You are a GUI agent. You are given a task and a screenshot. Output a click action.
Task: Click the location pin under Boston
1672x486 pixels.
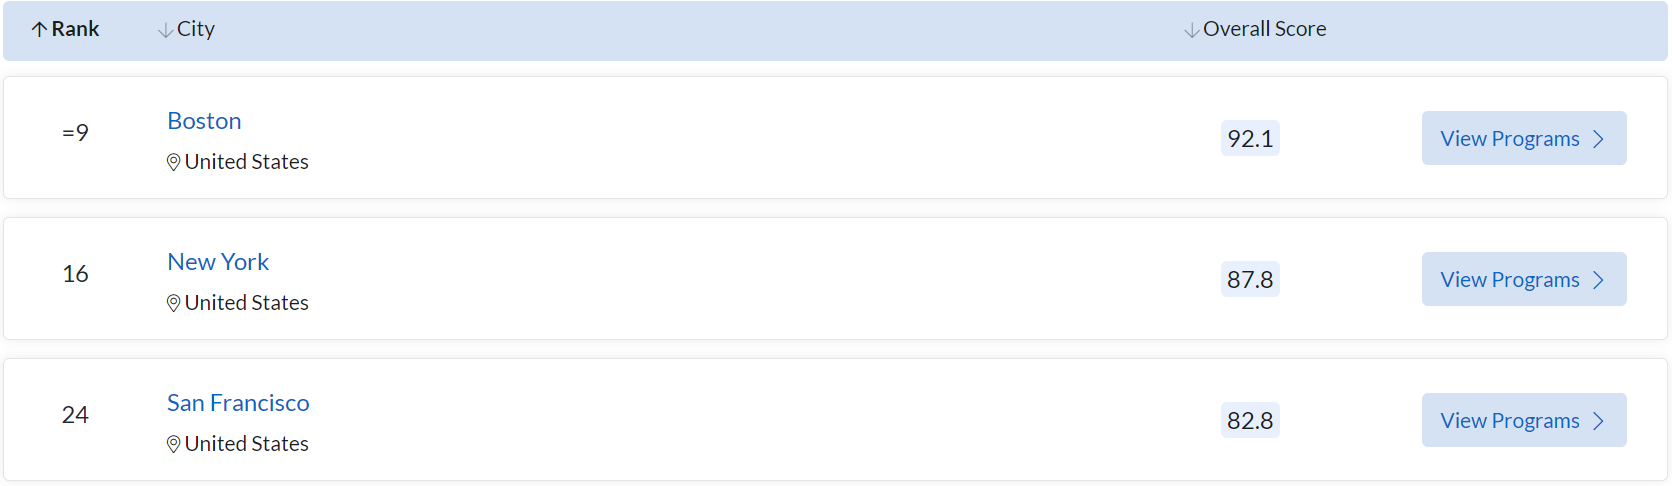pos(173,162)
